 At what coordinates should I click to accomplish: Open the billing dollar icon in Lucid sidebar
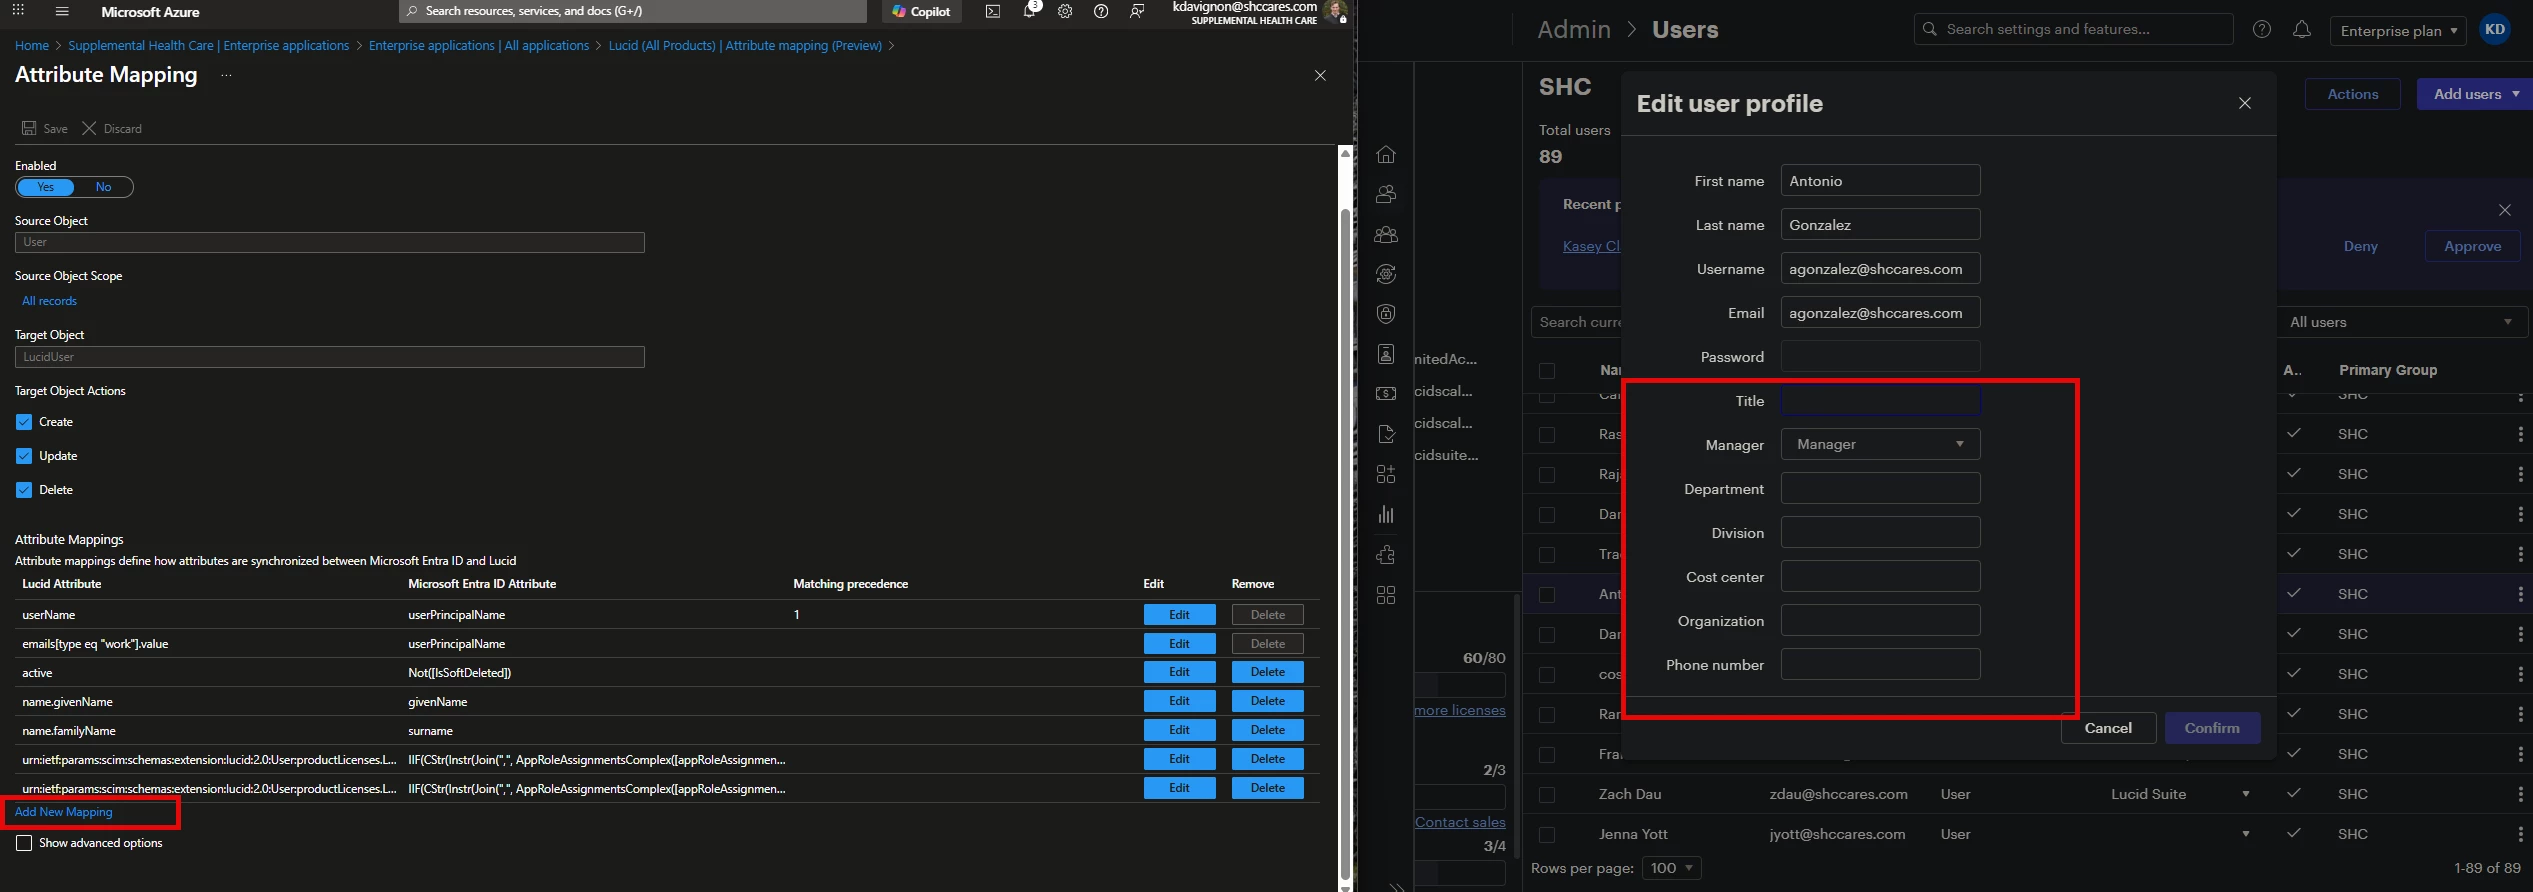click(x=1386, y=394)
